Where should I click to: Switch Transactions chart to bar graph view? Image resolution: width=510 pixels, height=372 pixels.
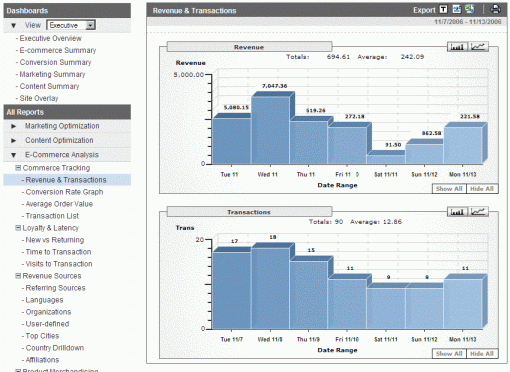457,212
